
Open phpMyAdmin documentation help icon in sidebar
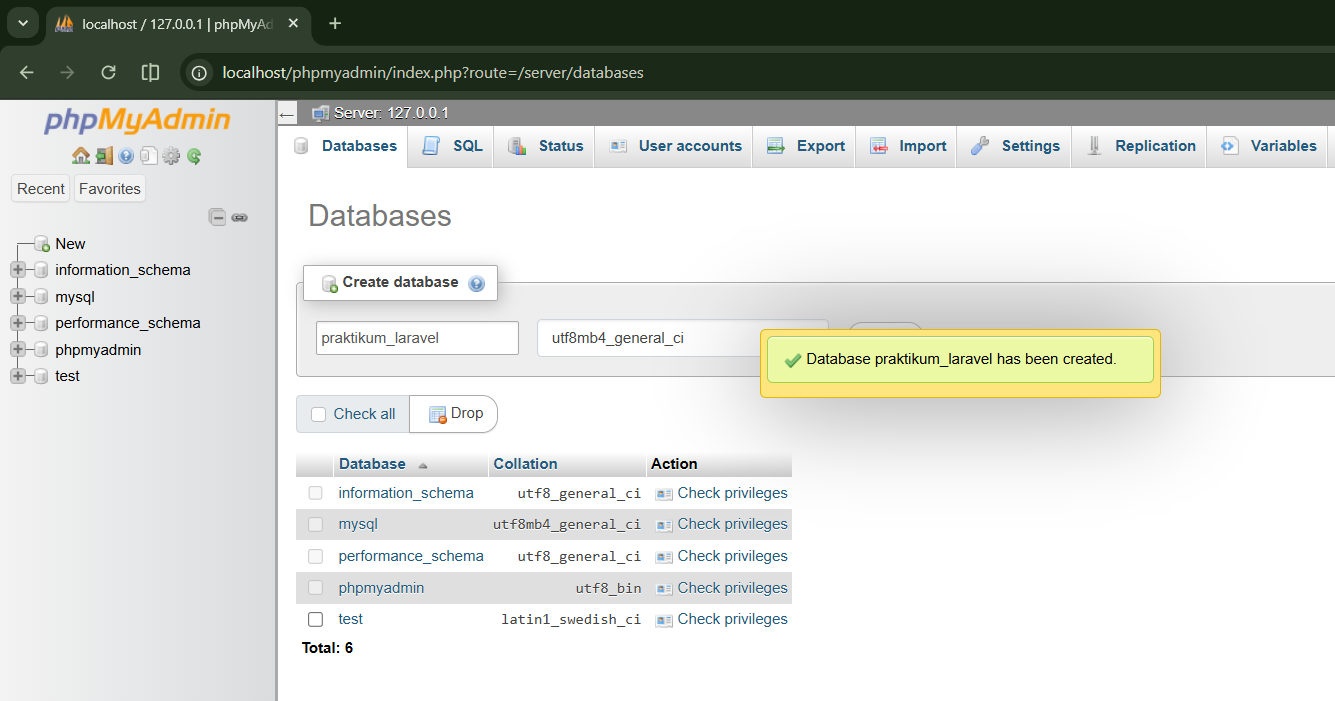pyautogui.click(x=126, y=156)
